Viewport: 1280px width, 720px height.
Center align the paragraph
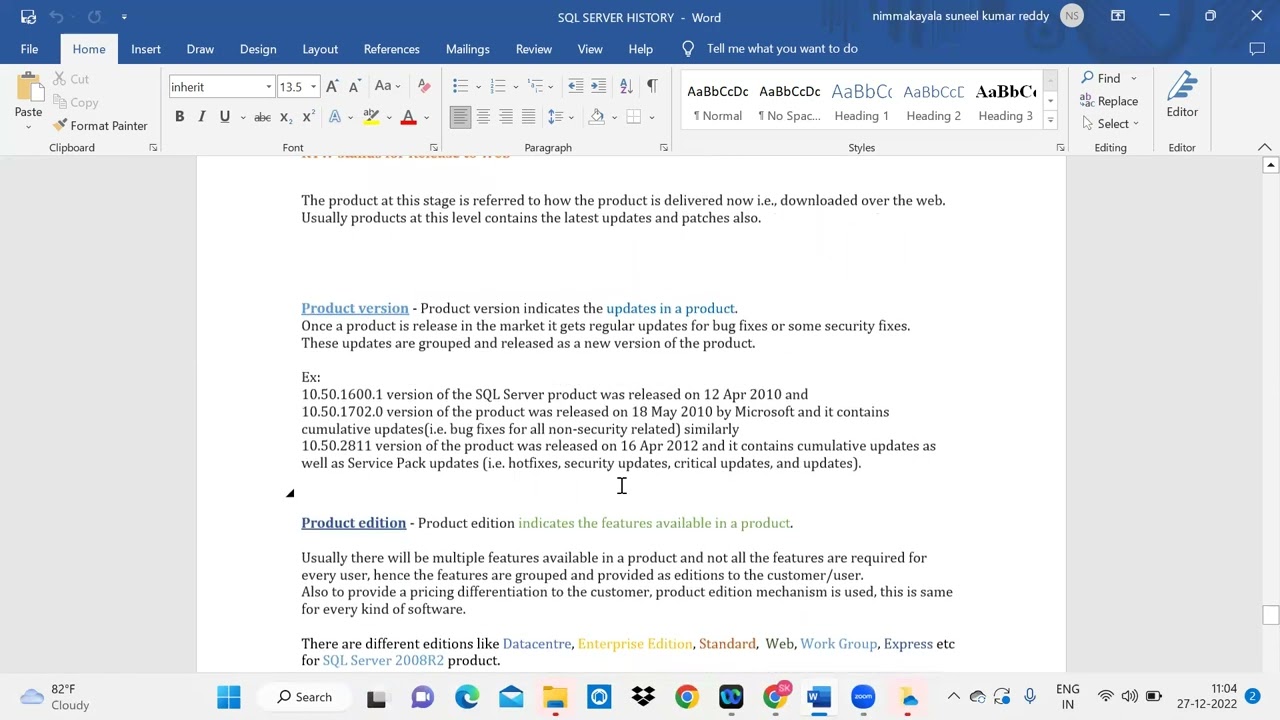coord(483,117)
